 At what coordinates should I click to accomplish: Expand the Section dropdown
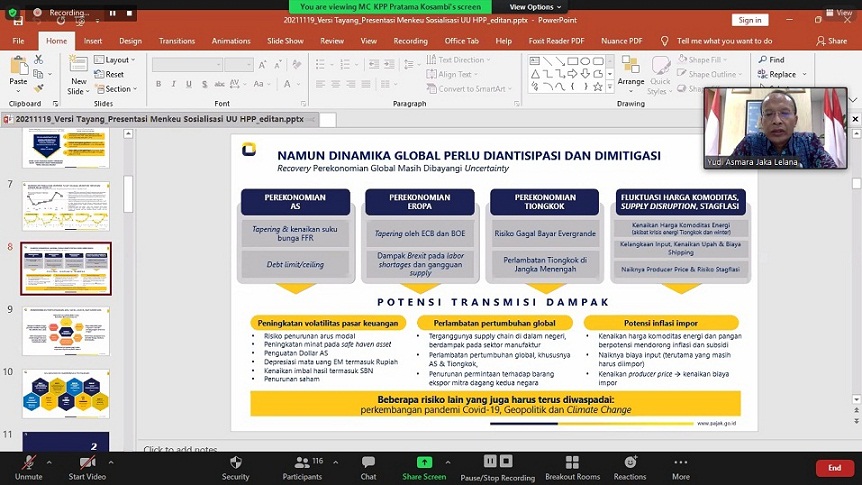(118, 89)
